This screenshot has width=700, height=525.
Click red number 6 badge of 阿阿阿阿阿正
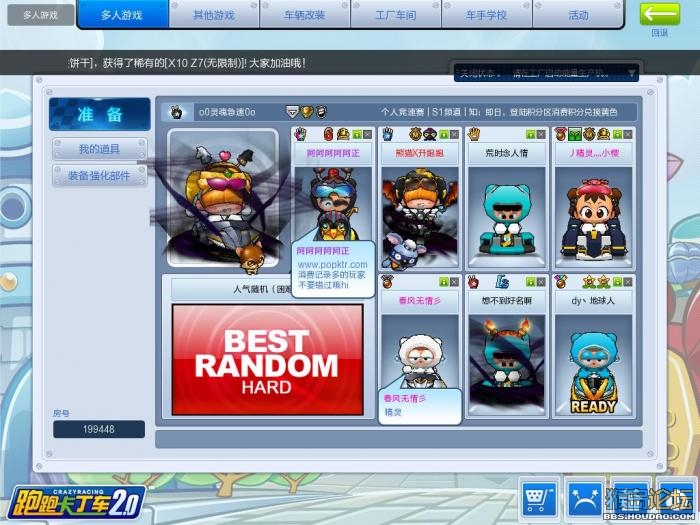tap(329, 134)
